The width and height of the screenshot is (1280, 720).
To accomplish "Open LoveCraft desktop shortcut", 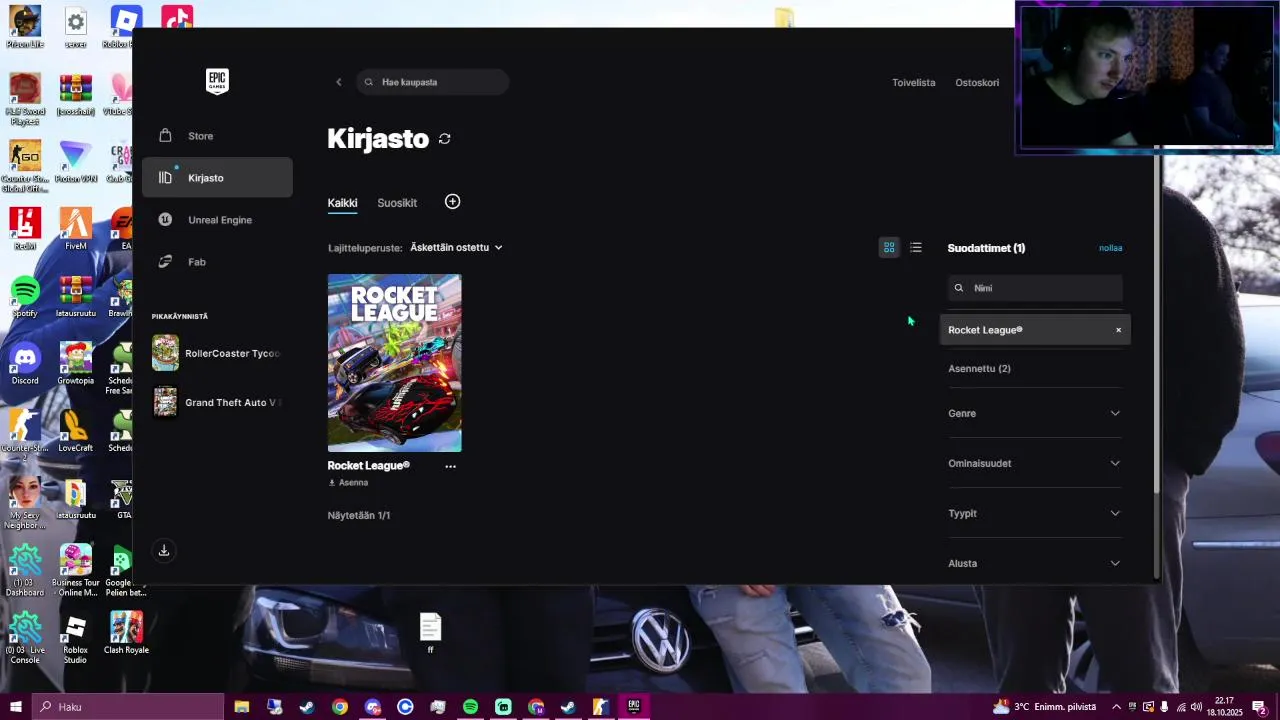I will pos(75,431).
